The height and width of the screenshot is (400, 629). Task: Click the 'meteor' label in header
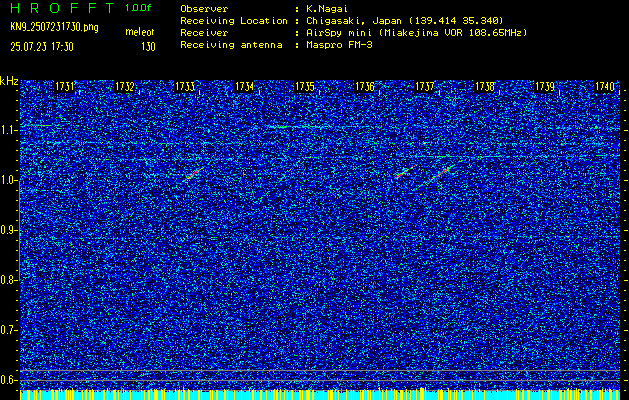pos(140,32)
